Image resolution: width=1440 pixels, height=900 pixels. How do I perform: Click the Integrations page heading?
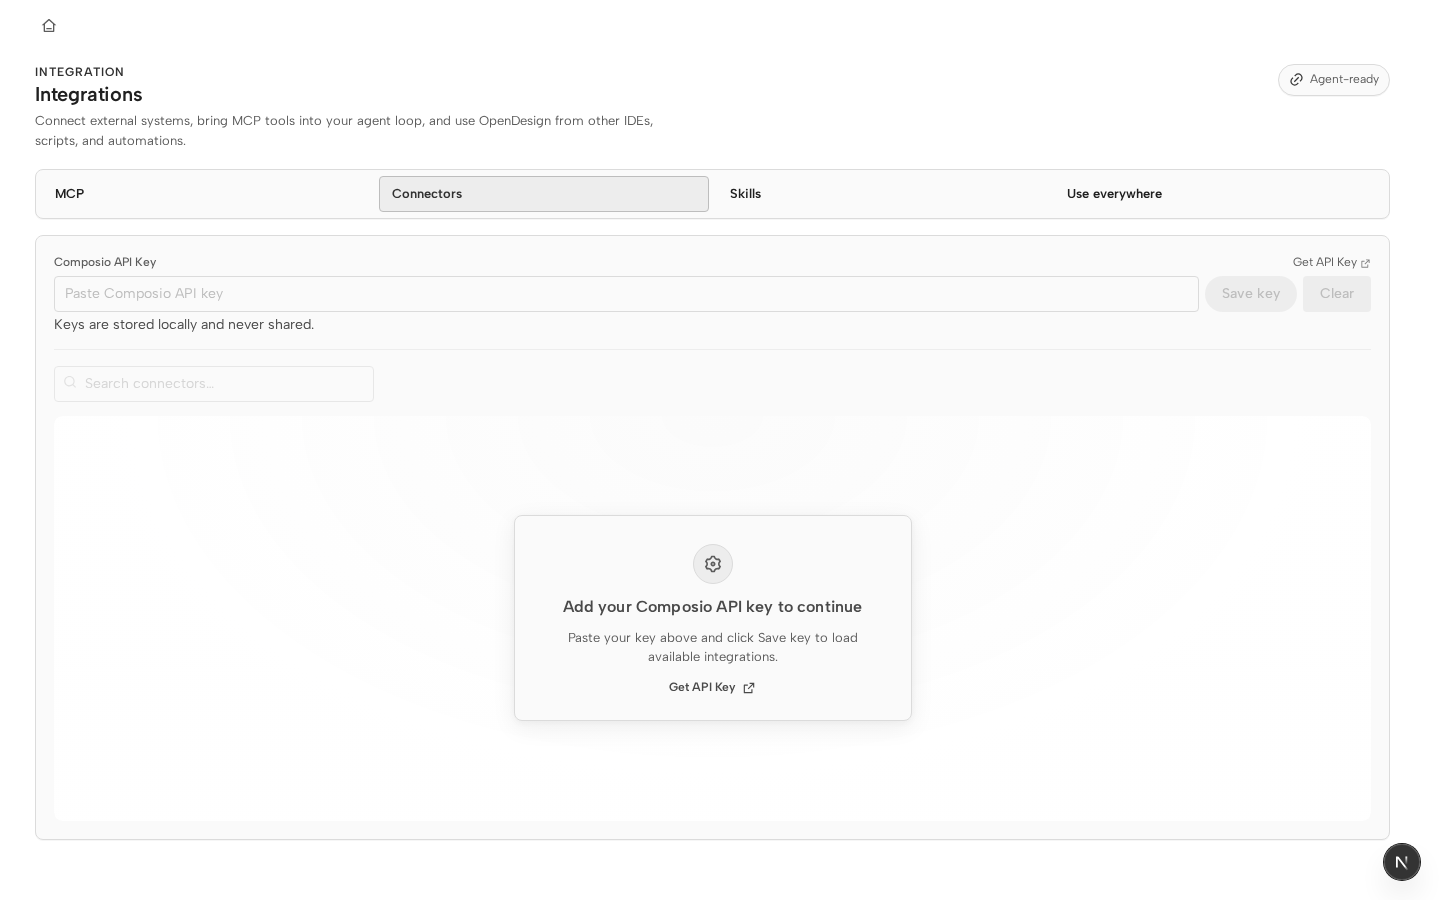89,95
